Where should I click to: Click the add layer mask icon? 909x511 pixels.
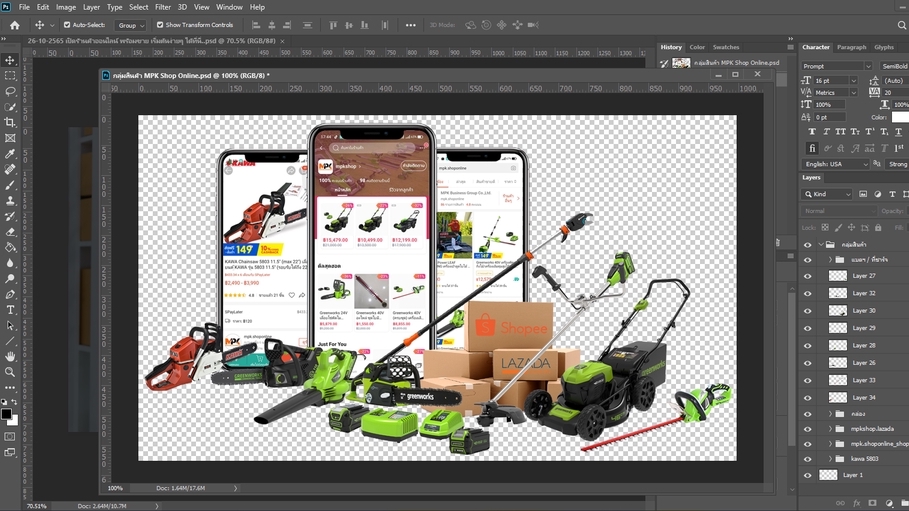click(872, 503)
